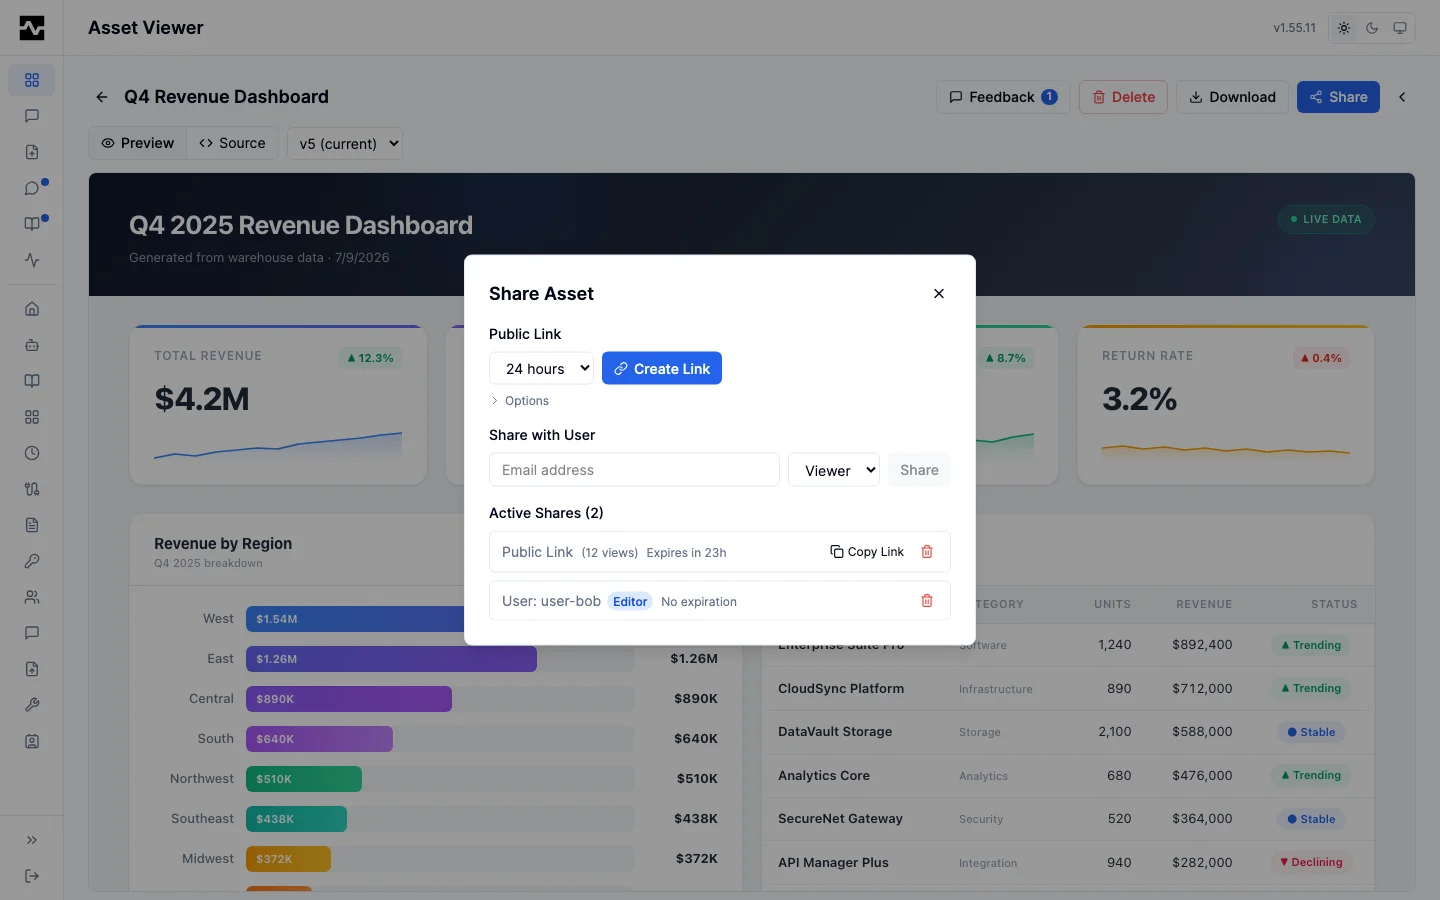This screenshot has width=1440, height=900.
Task: Open the v5 (current) version dropdown
Action: tap(345, 143)
